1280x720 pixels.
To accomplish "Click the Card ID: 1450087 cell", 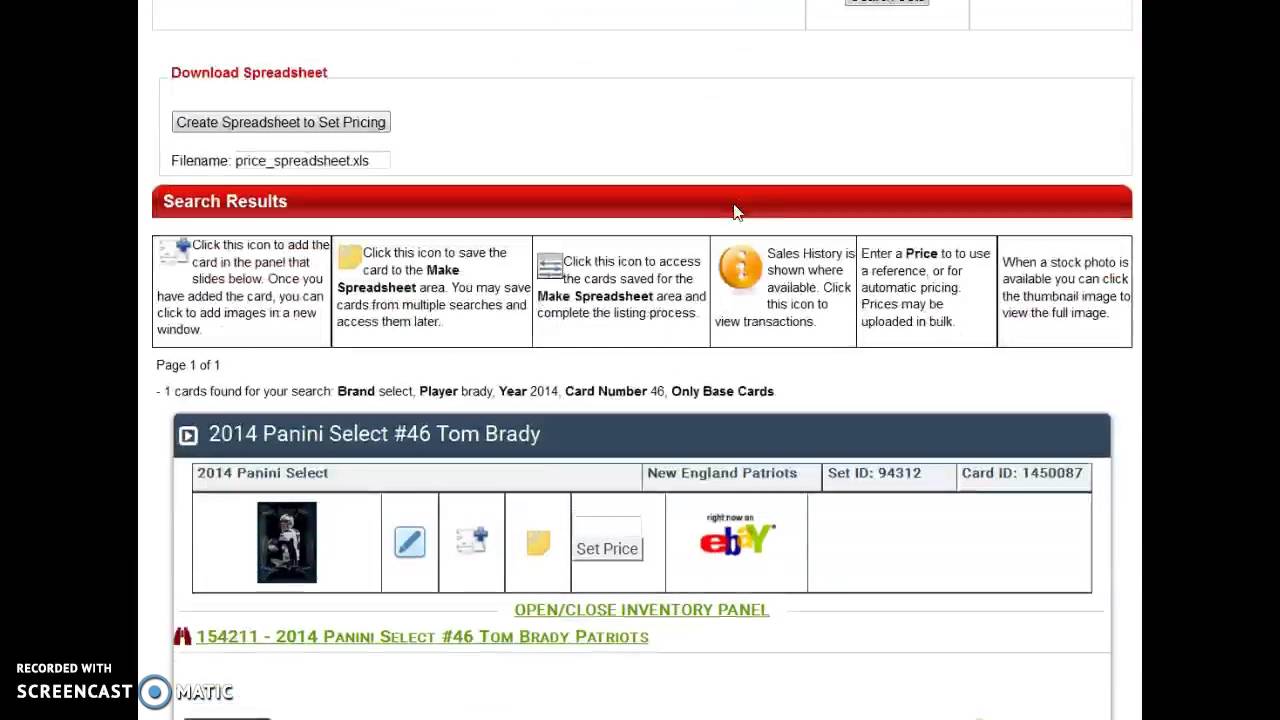I will tap(1023, 477).
